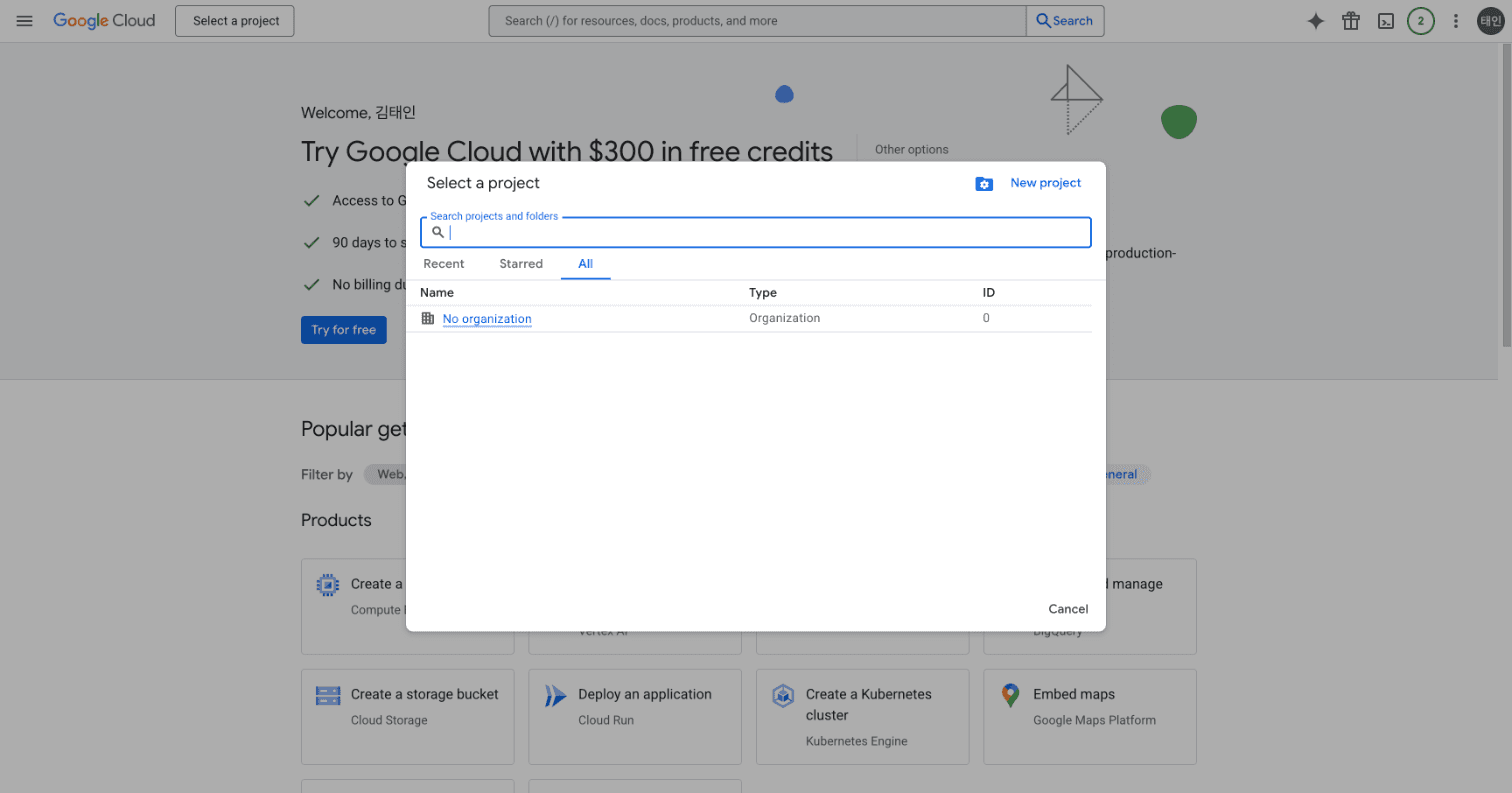Focus the Search projects and folders field

coord(756,232)
